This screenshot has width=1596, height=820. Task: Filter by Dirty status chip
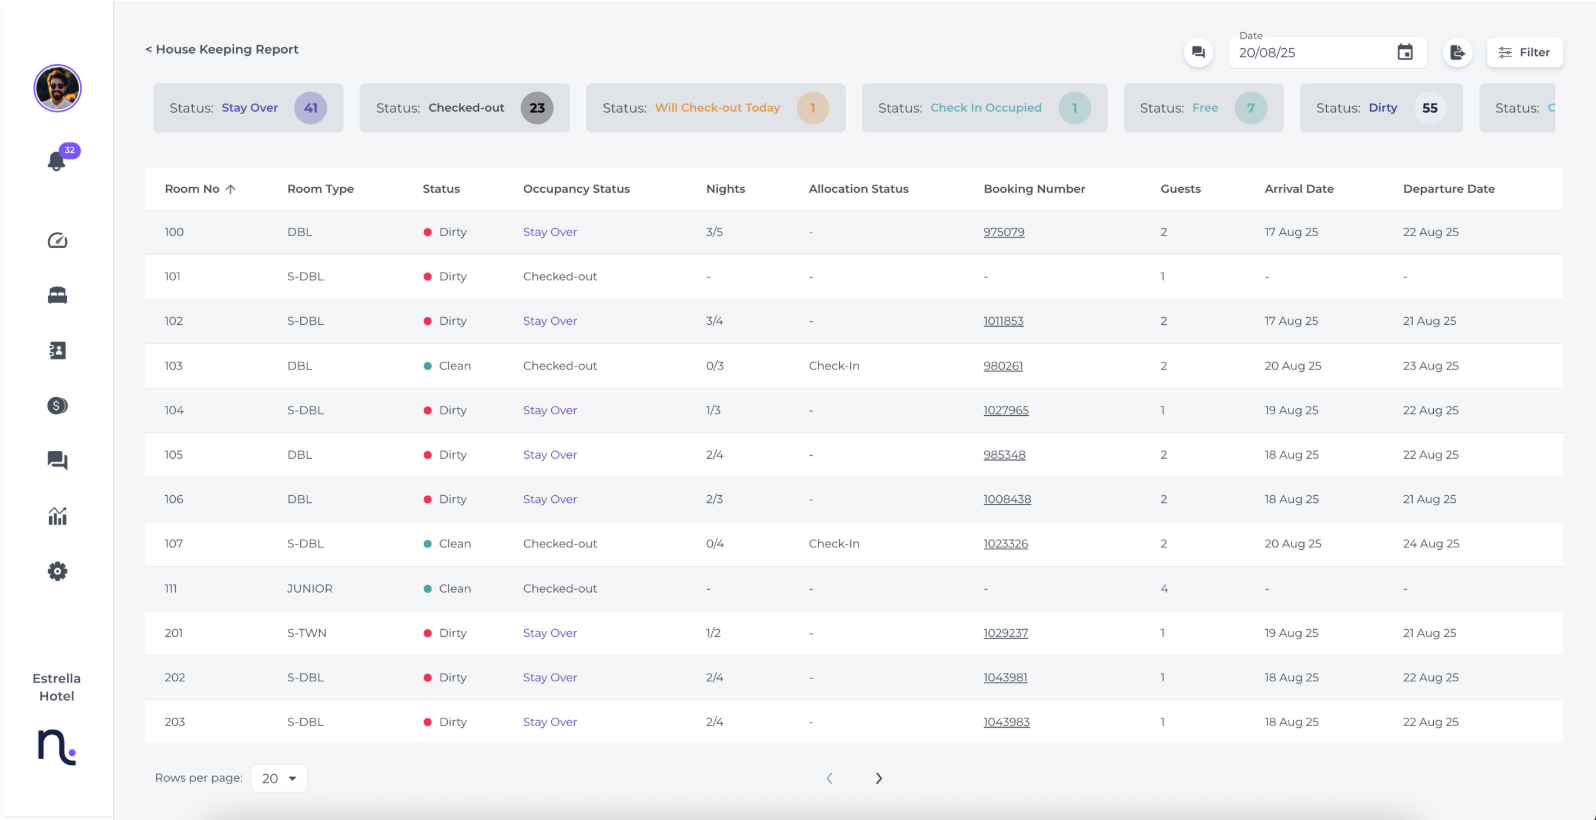coord(1381,108)
